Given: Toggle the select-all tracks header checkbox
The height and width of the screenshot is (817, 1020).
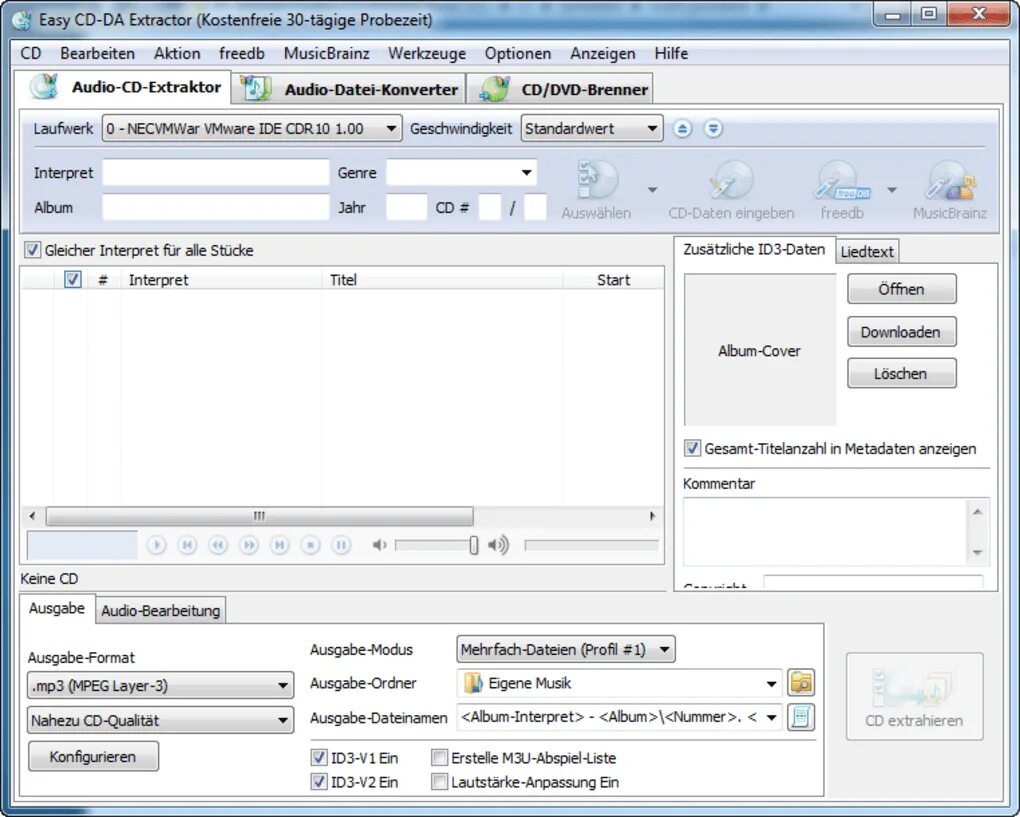Looking at the screenshot, I should pyautogui.click(x=72, y=279).
